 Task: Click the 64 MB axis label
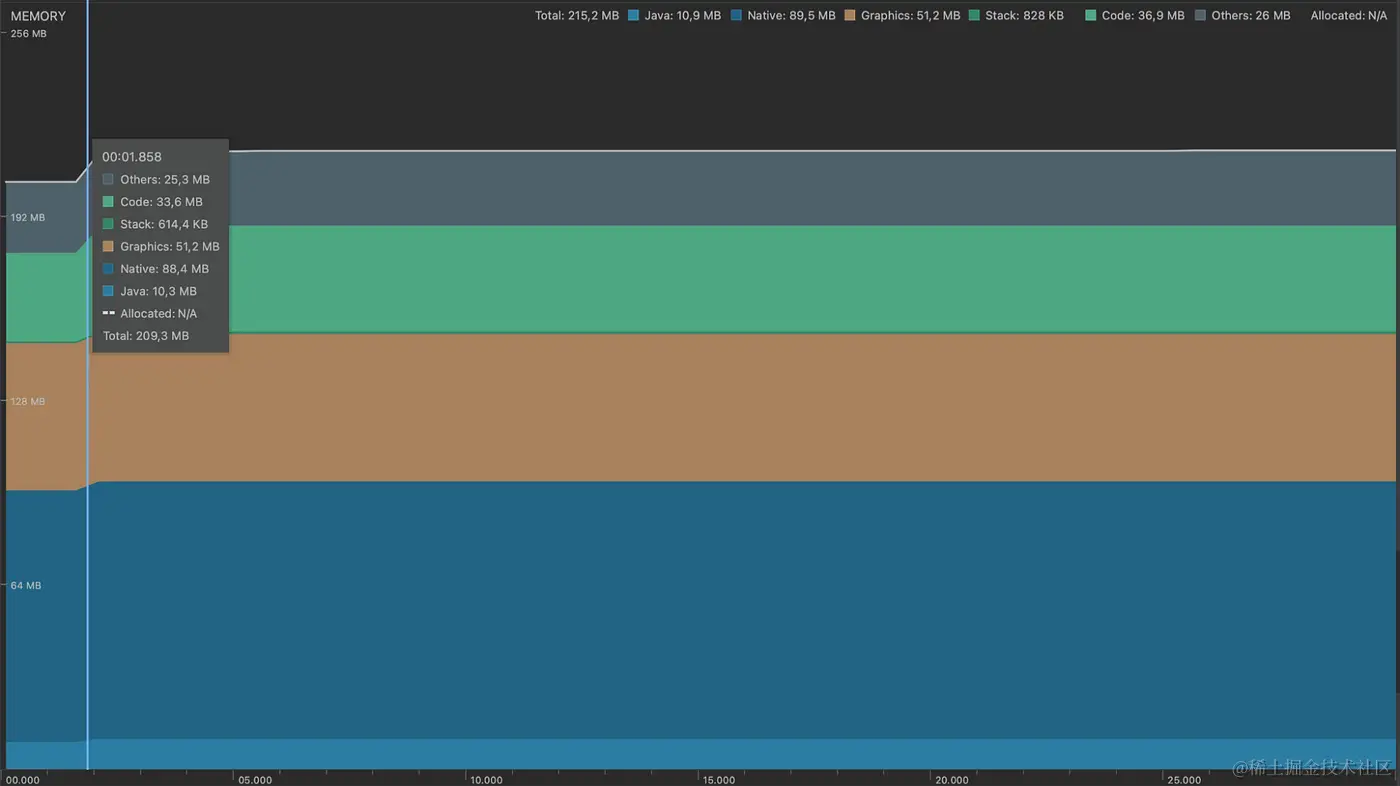tap(26, 585)
